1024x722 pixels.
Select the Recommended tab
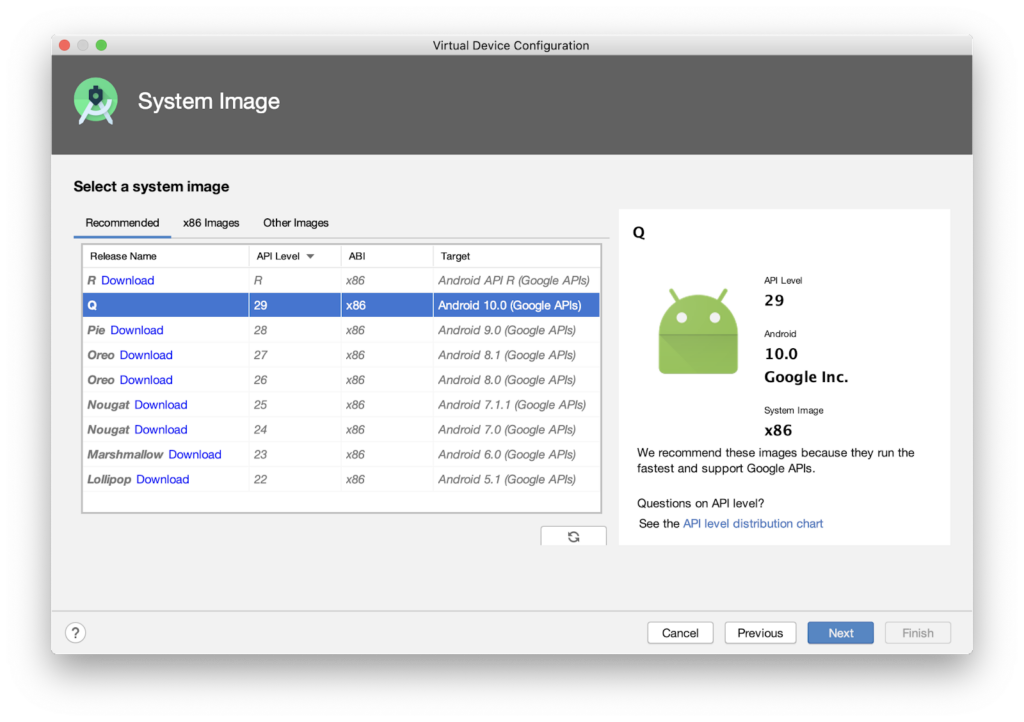[122, 223]
